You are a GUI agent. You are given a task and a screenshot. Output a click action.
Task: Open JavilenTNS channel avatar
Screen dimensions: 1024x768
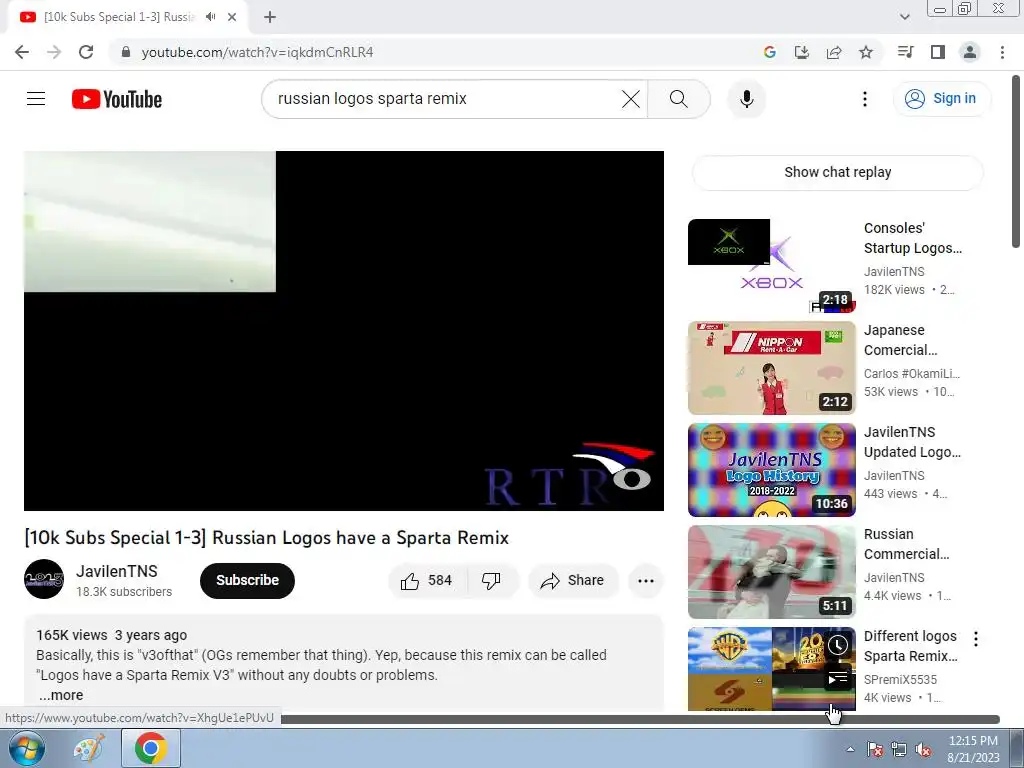(44, 579)
